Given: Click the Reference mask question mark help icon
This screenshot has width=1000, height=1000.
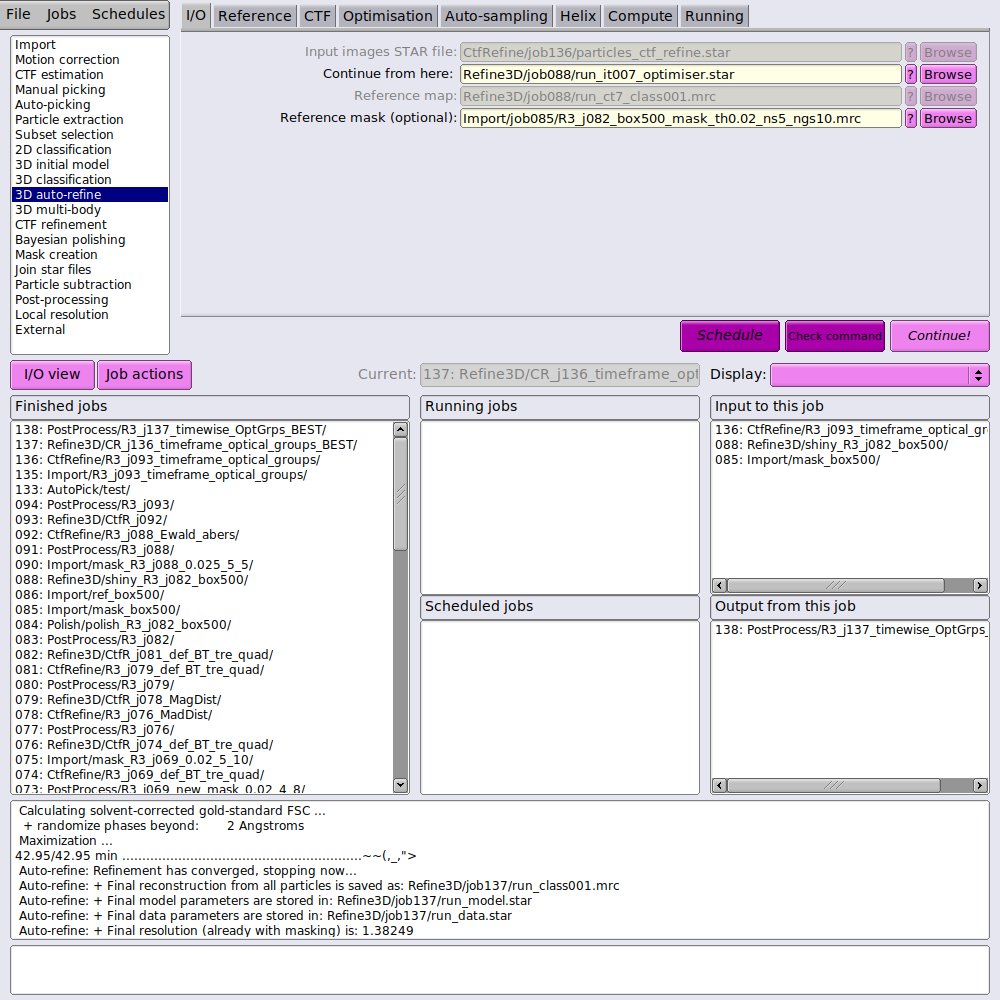Looking at the screenshot, I should pos(910,118).
